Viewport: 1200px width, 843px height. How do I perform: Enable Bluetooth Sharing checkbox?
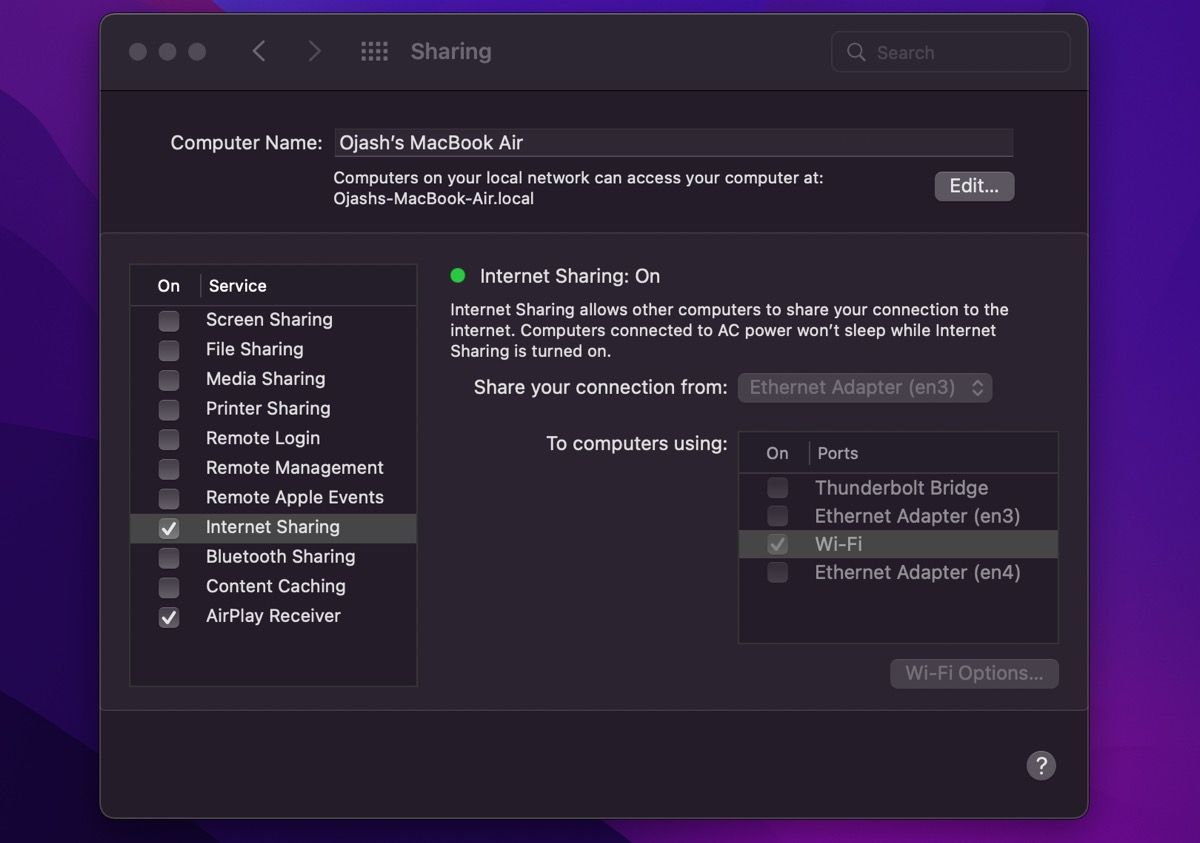click(x=169, y=558)
